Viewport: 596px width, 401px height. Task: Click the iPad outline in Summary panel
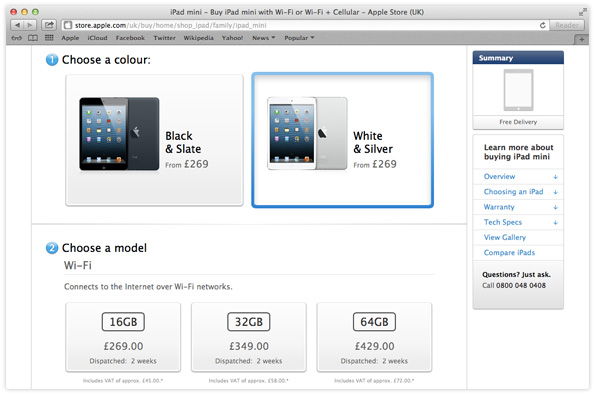518,90
